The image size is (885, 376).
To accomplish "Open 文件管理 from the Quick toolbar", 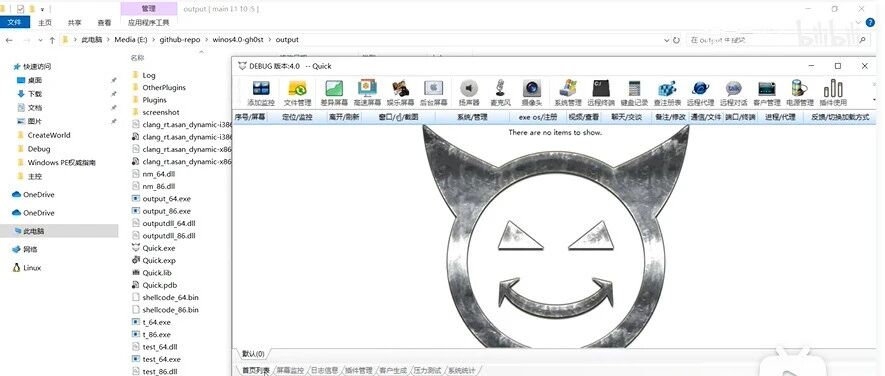I will (x=297, y=93).
